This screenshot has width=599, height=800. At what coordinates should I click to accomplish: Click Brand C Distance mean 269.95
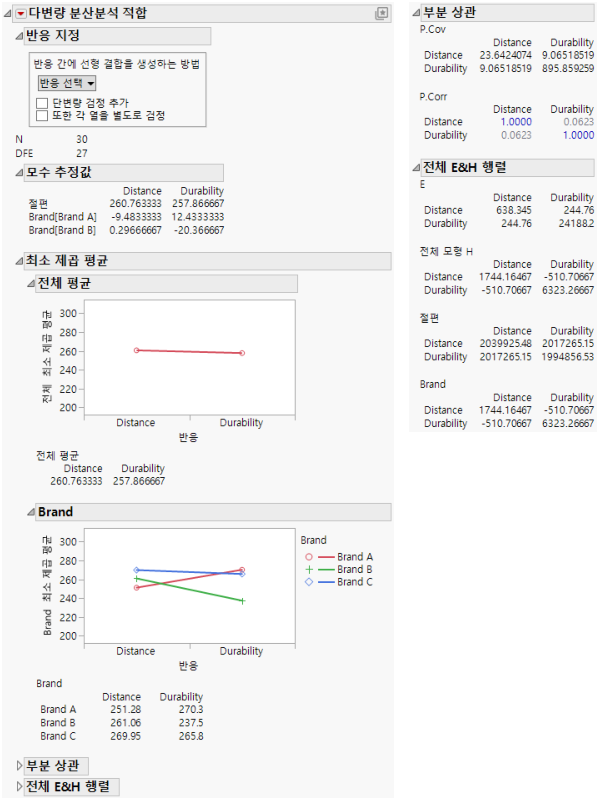[126, 736]
